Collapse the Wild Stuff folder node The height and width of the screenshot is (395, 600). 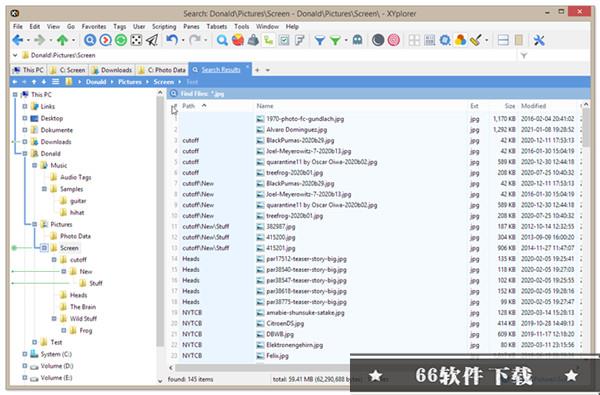coord(54,318)
